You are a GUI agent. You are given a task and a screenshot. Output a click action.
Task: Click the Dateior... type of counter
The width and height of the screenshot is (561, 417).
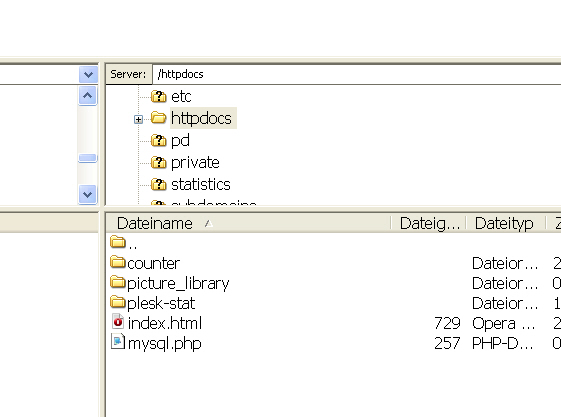pyautogui.click(x=505, y=264)
